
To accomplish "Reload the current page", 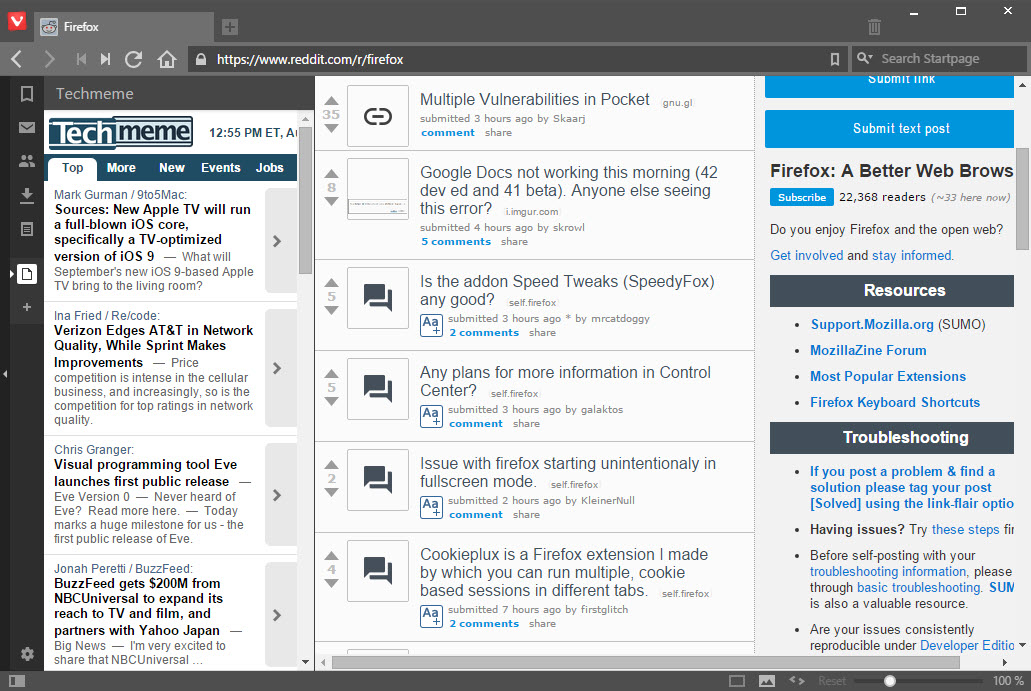I will pyautogui.click(x=134, y=59).
